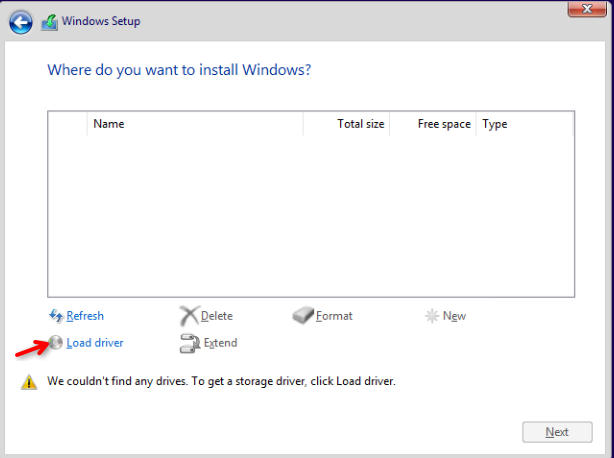Viewport: 614px width, 458px height.
Task: Click the Windows Setup title bar icon
Action: [x=49, y=21]
